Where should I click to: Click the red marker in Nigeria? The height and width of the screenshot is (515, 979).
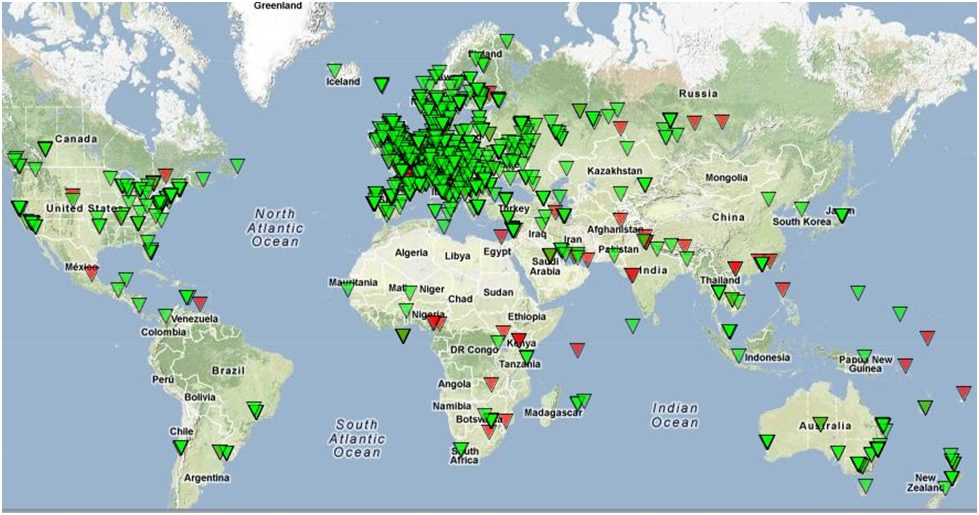coord(434,322)
